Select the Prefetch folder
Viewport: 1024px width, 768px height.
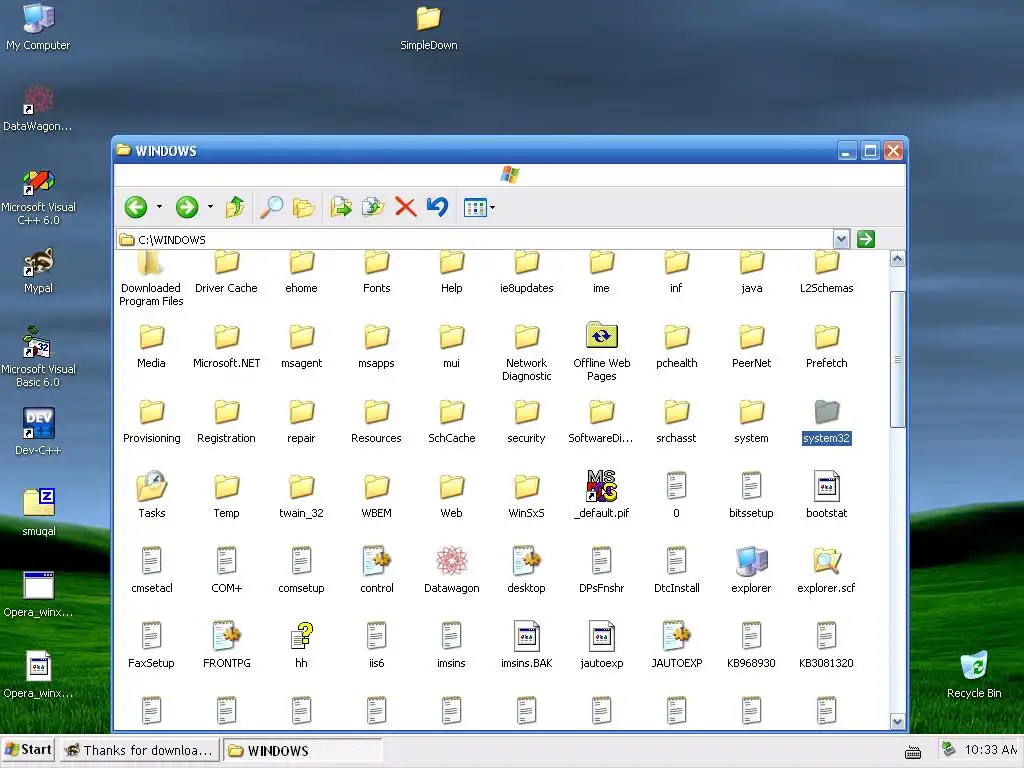point(826,347)
